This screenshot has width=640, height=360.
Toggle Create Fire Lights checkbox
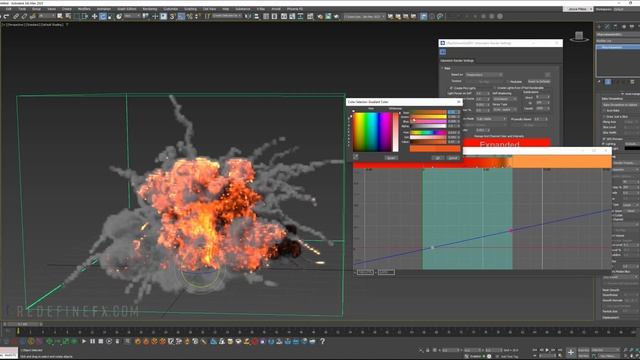(x=451, y=88)
